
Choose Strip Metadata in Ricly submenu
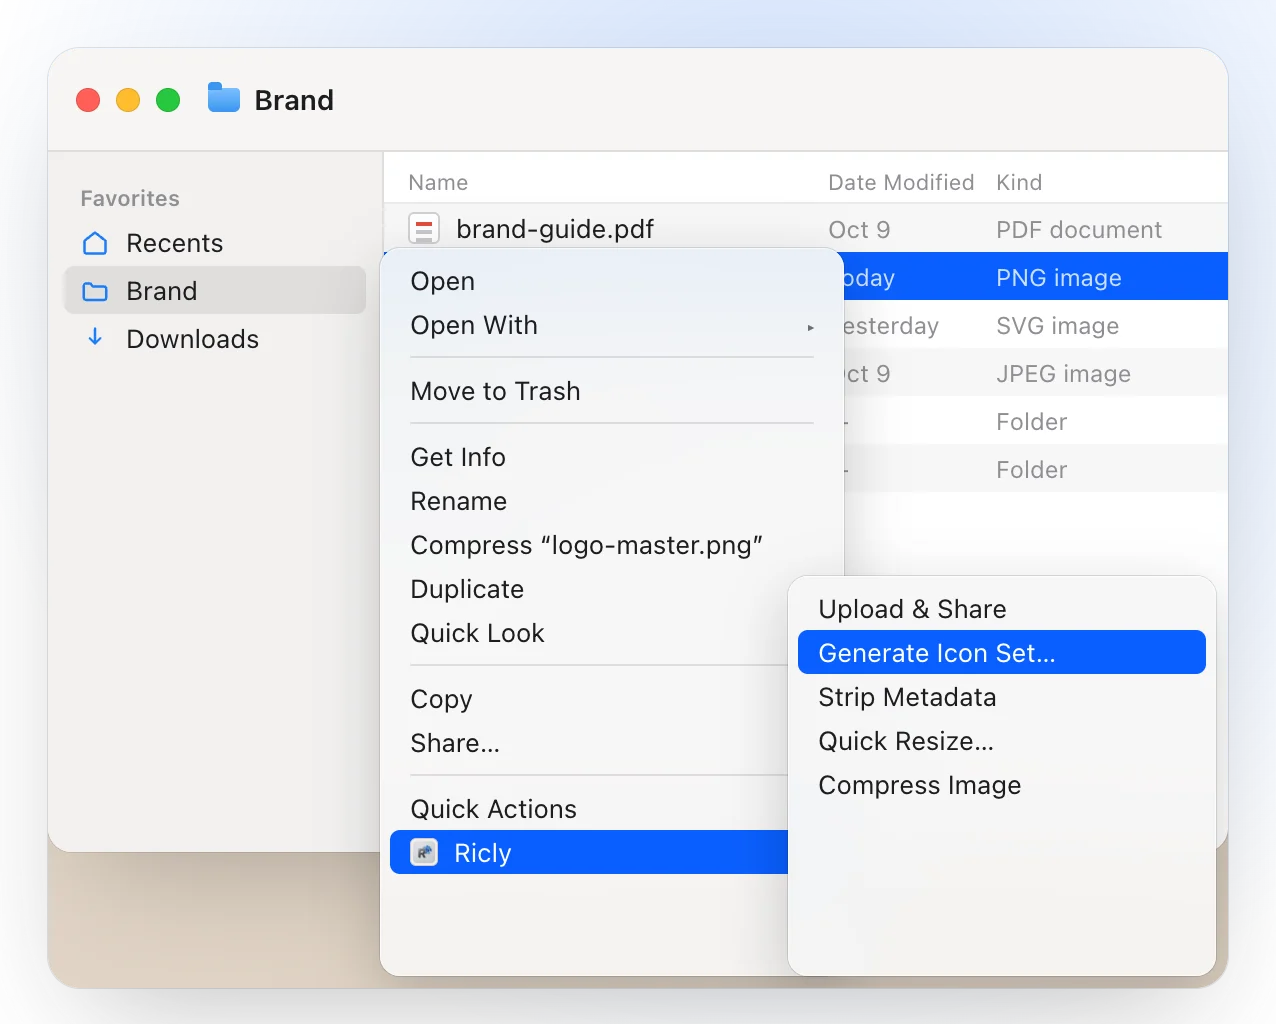click(x=1002, y=697)
